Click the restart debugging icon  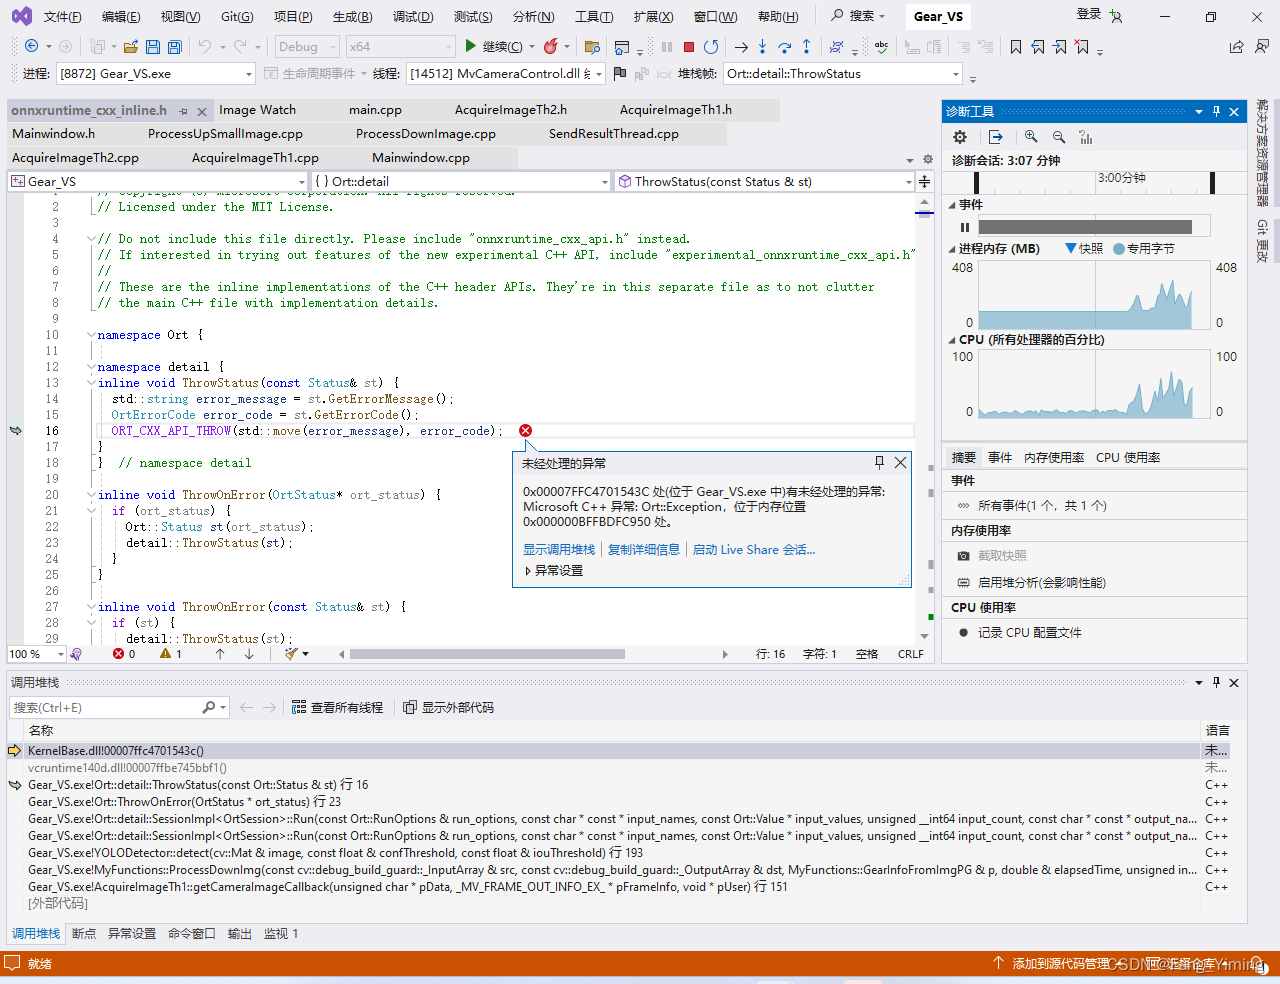711,46
